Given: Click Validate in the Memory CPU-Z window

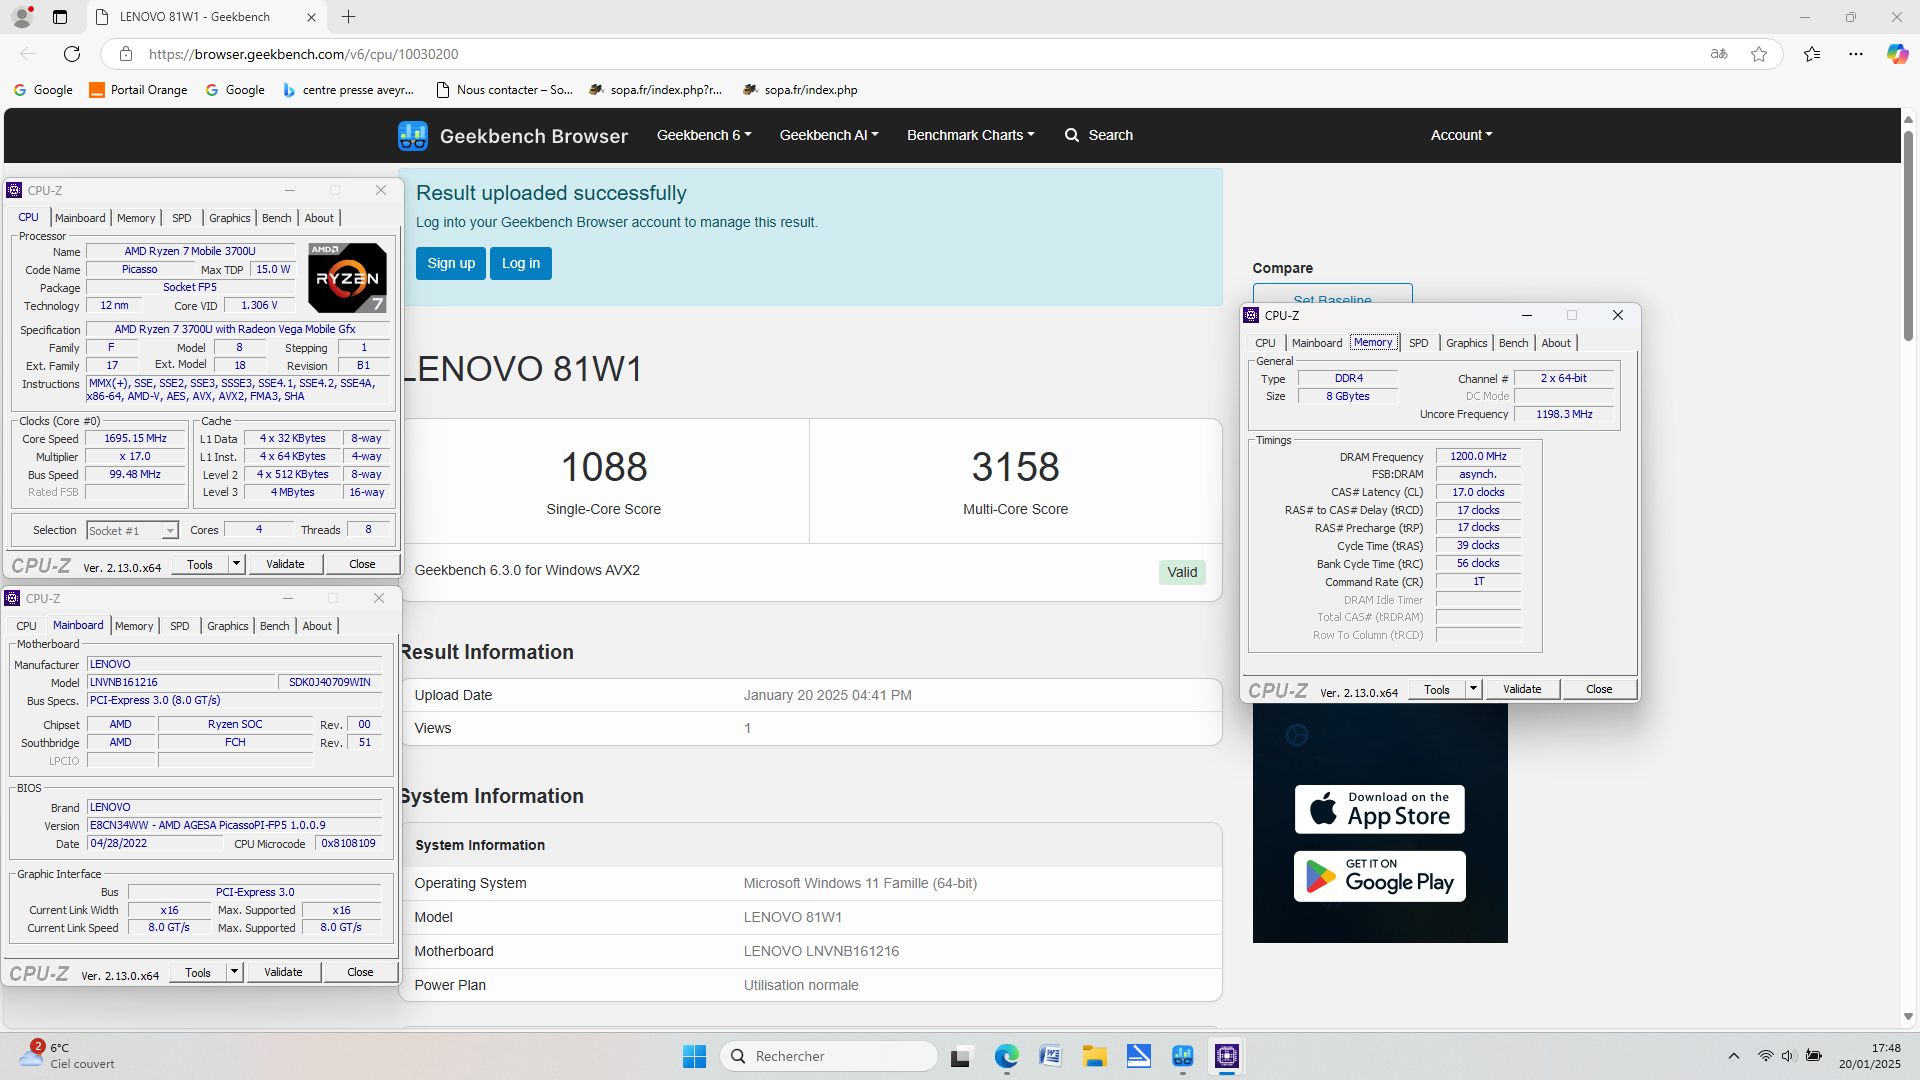Looking at the screenshot, I should (1522, 689).
